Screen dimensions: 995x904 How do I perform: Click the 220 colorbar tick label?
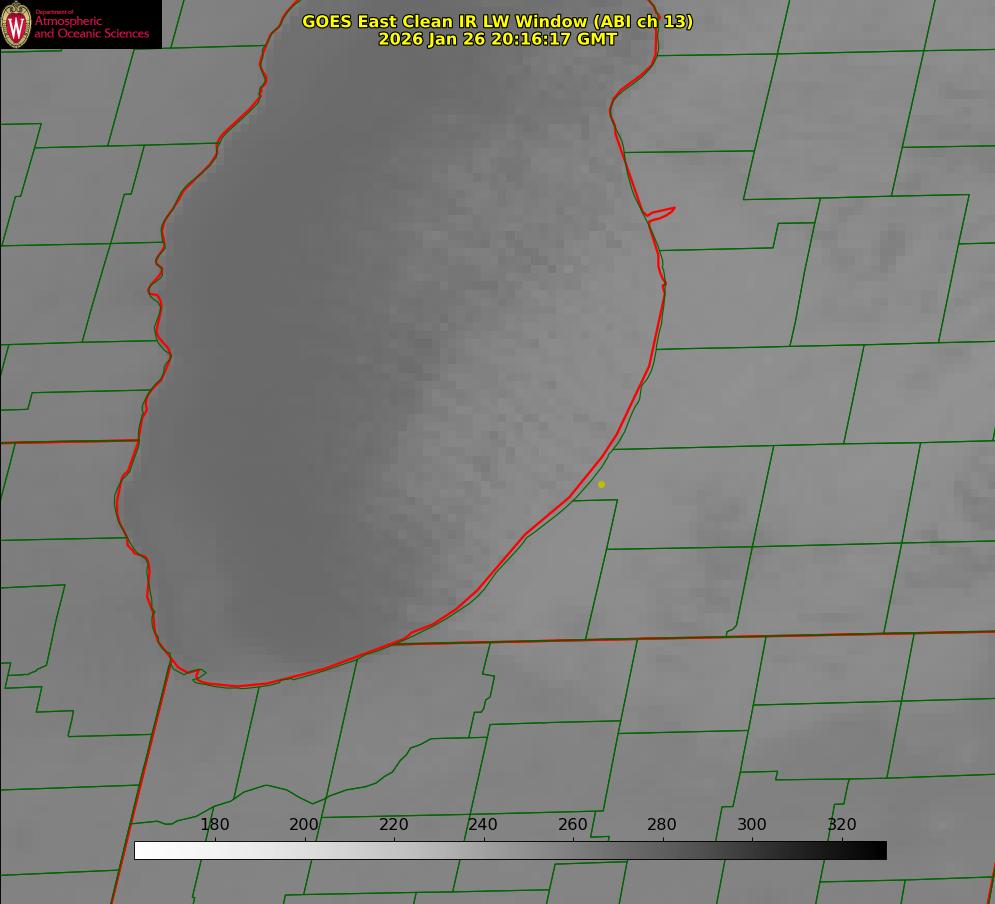(x=394, y=825)
